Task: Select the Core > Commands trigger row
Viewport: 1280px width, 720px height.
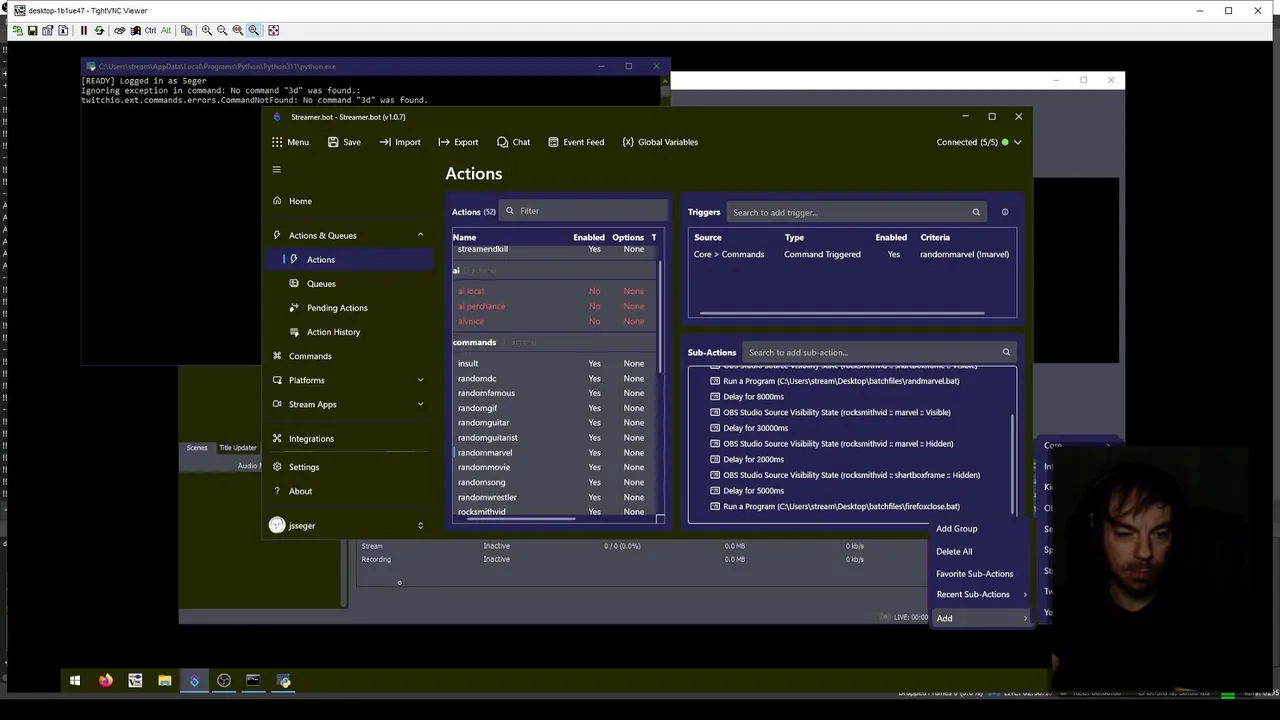Action: coord(852,254)
